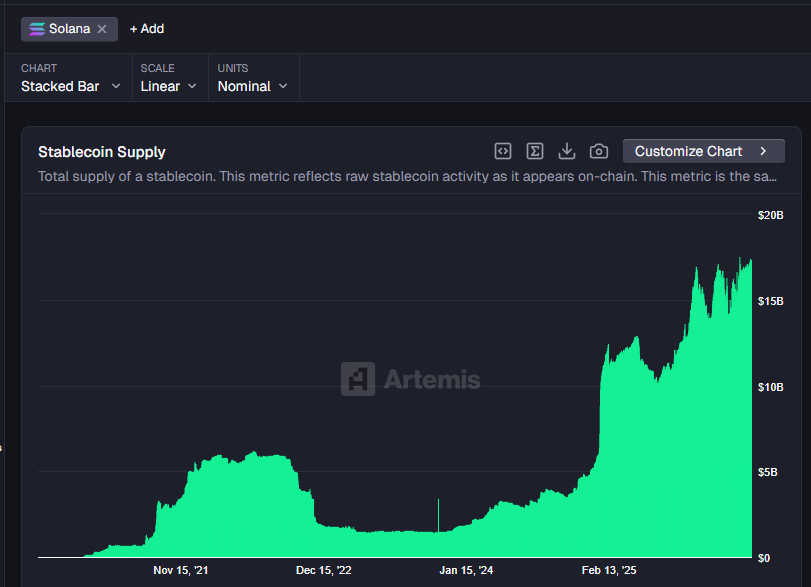811x587 pixels.
Task: Click the Dec 15, '22 x-axis date
Action: 323,570
